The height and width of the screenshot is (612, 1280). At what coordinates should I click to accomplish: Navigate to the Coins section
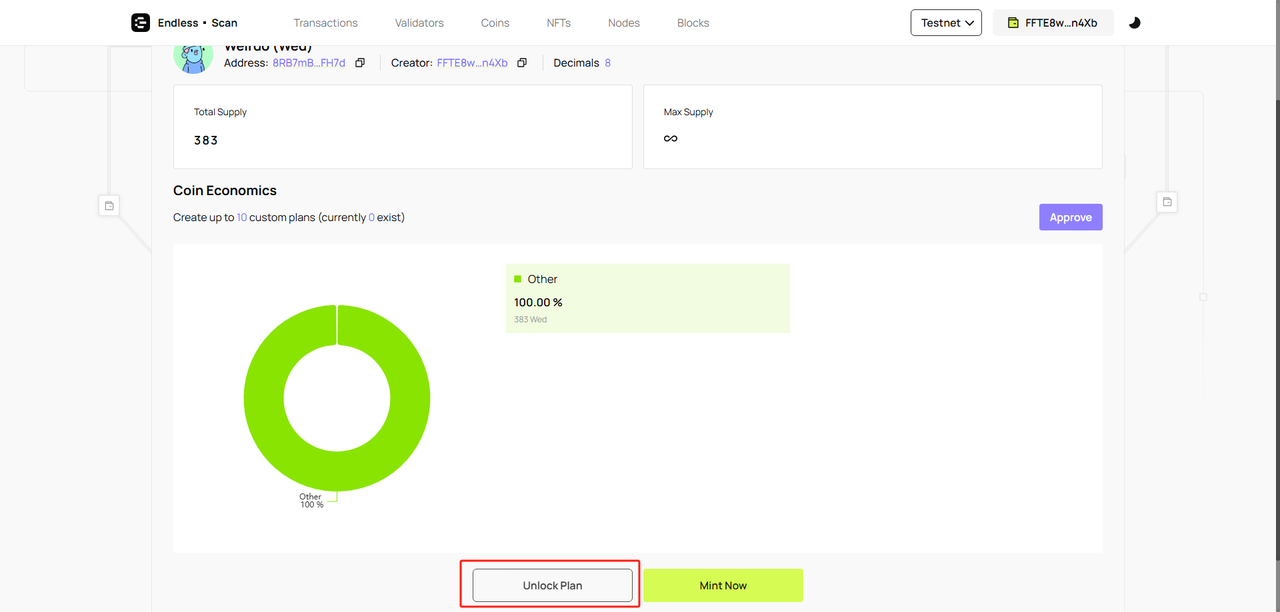[x=495, y=23]
